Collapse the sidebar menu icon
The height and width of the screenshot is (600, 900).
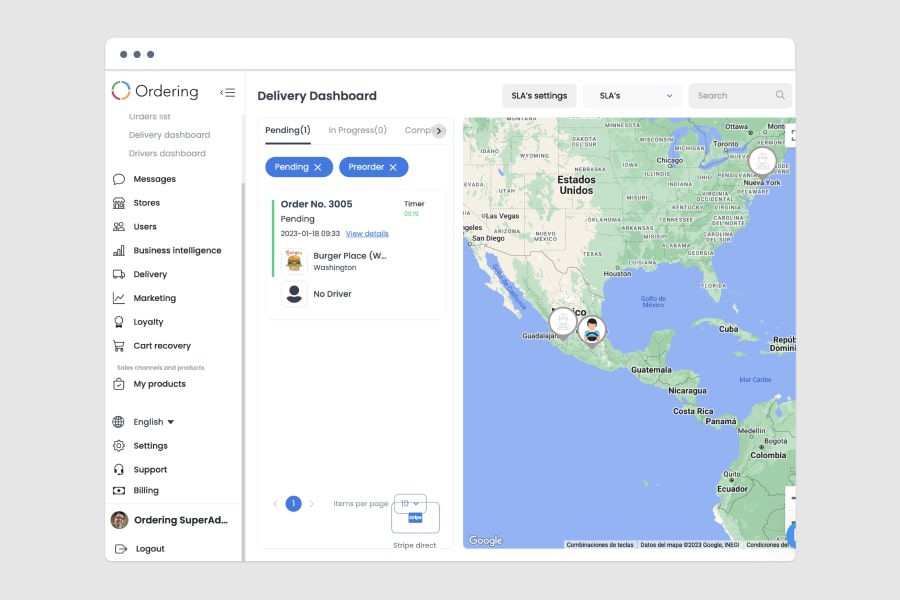point(227,92)
